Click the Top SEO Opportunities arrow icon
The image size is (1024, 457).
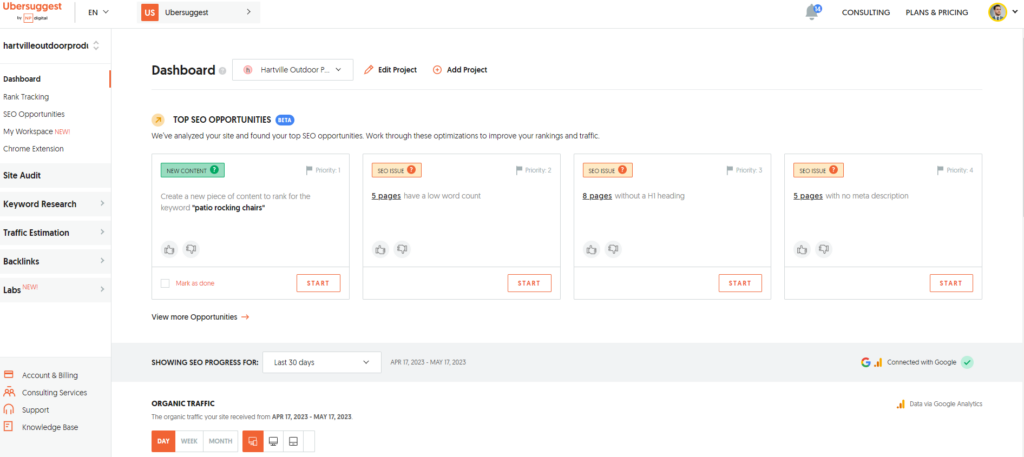158,120
